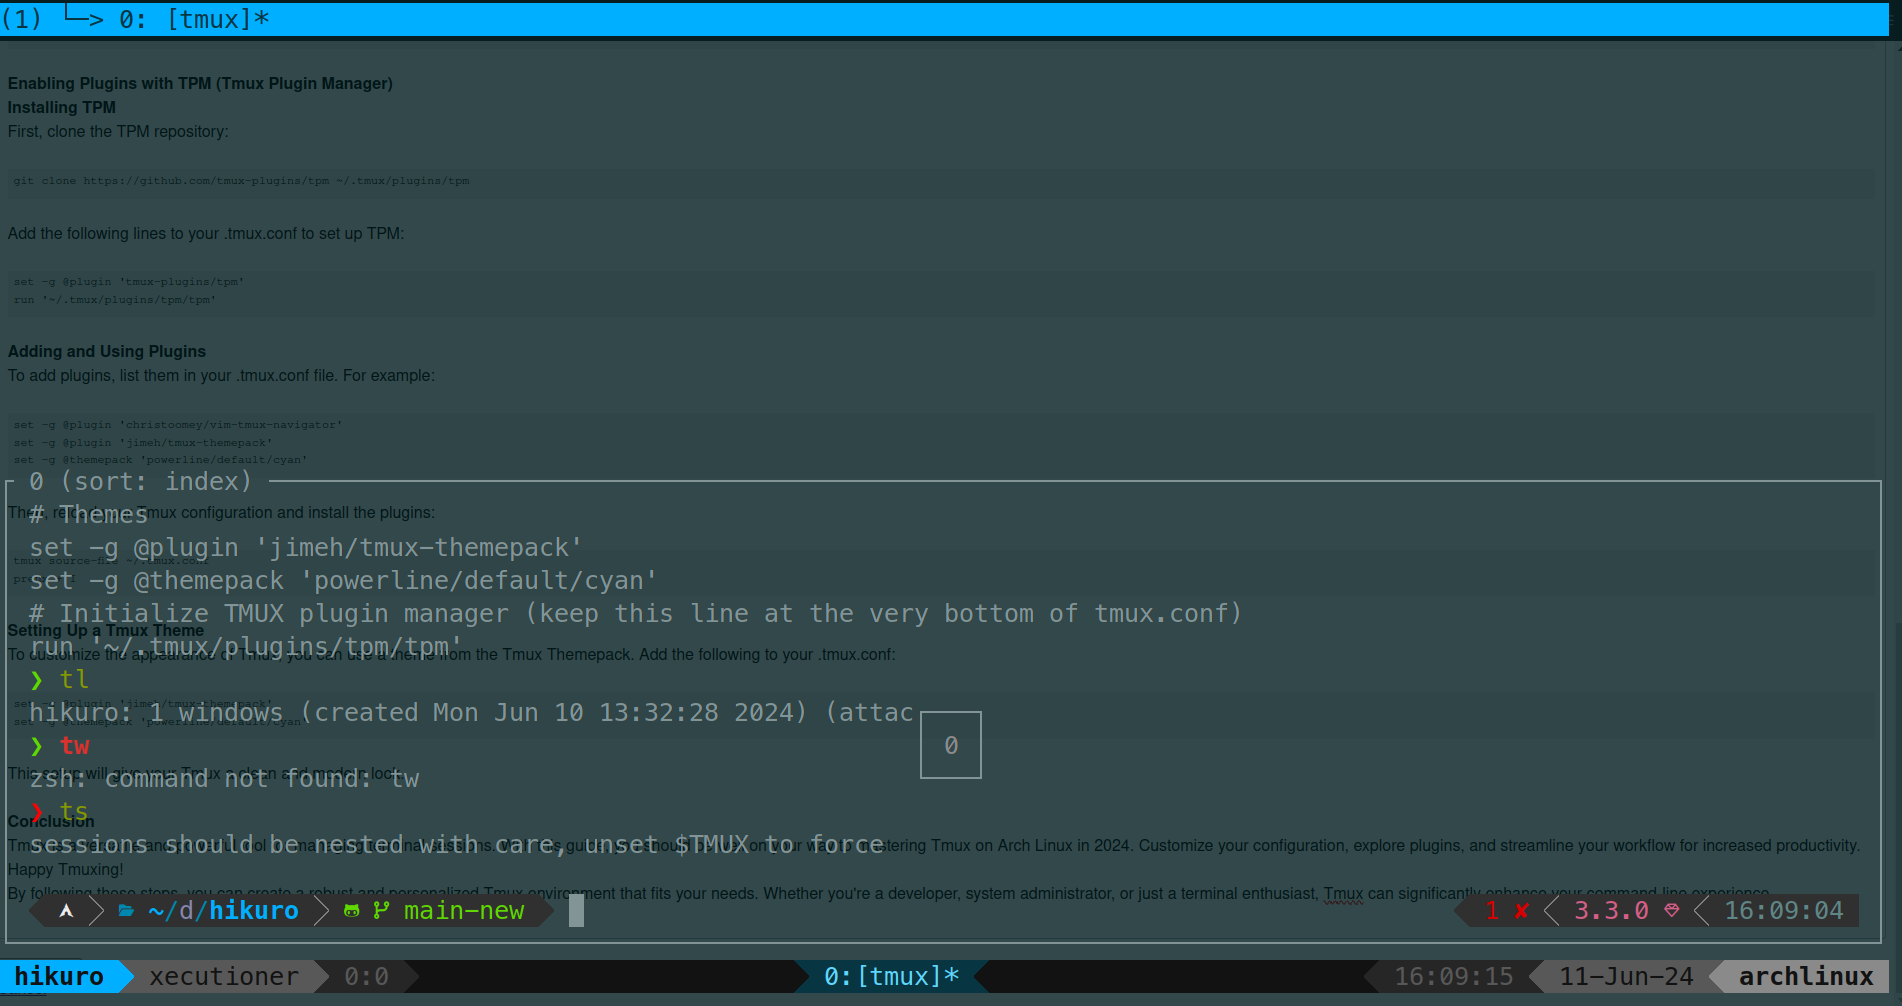Click the 'Installing TPM' heading
1902x1006 pixels.
(x=62, y=108)
